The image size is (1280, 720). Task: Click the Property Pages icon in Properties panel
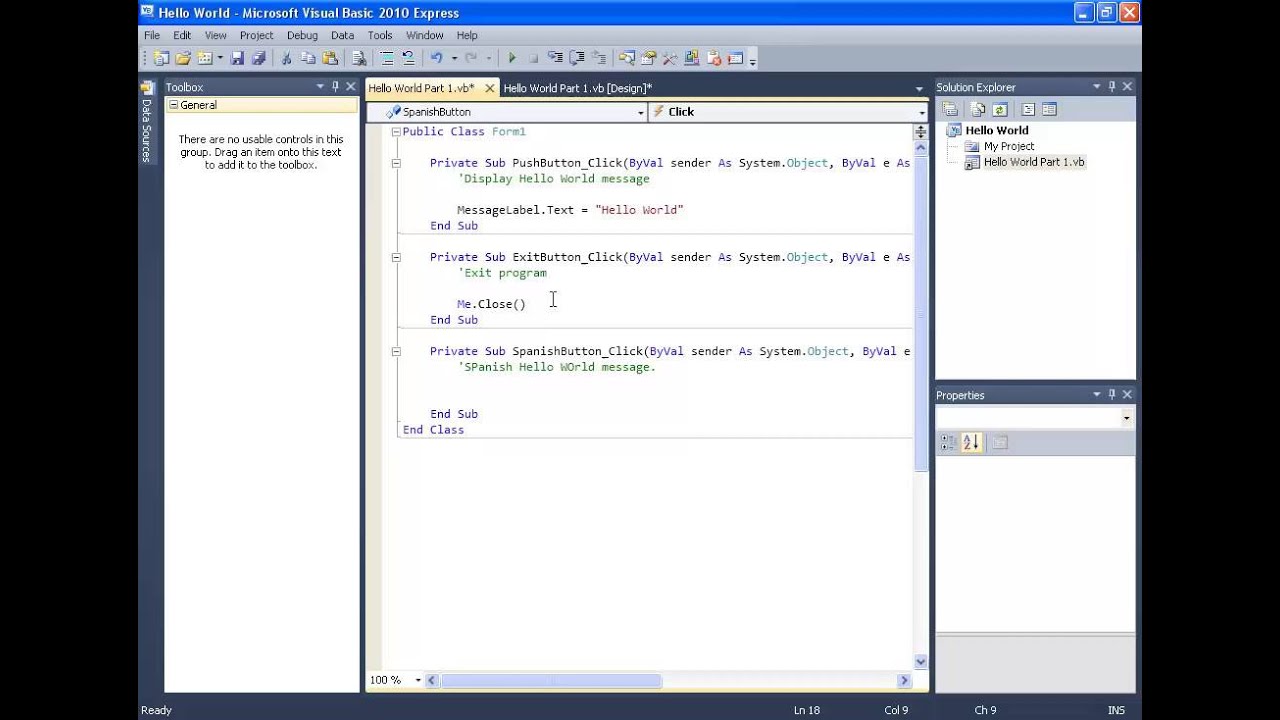pyautogui.click(x=1000, y=442)
